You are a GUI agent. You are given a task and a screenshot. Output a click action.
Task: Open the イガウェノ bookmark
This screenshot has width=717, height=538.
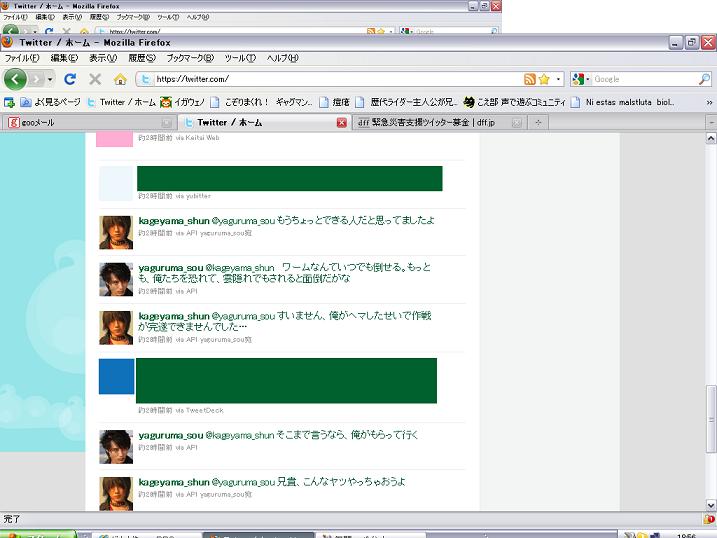[182, 102]
